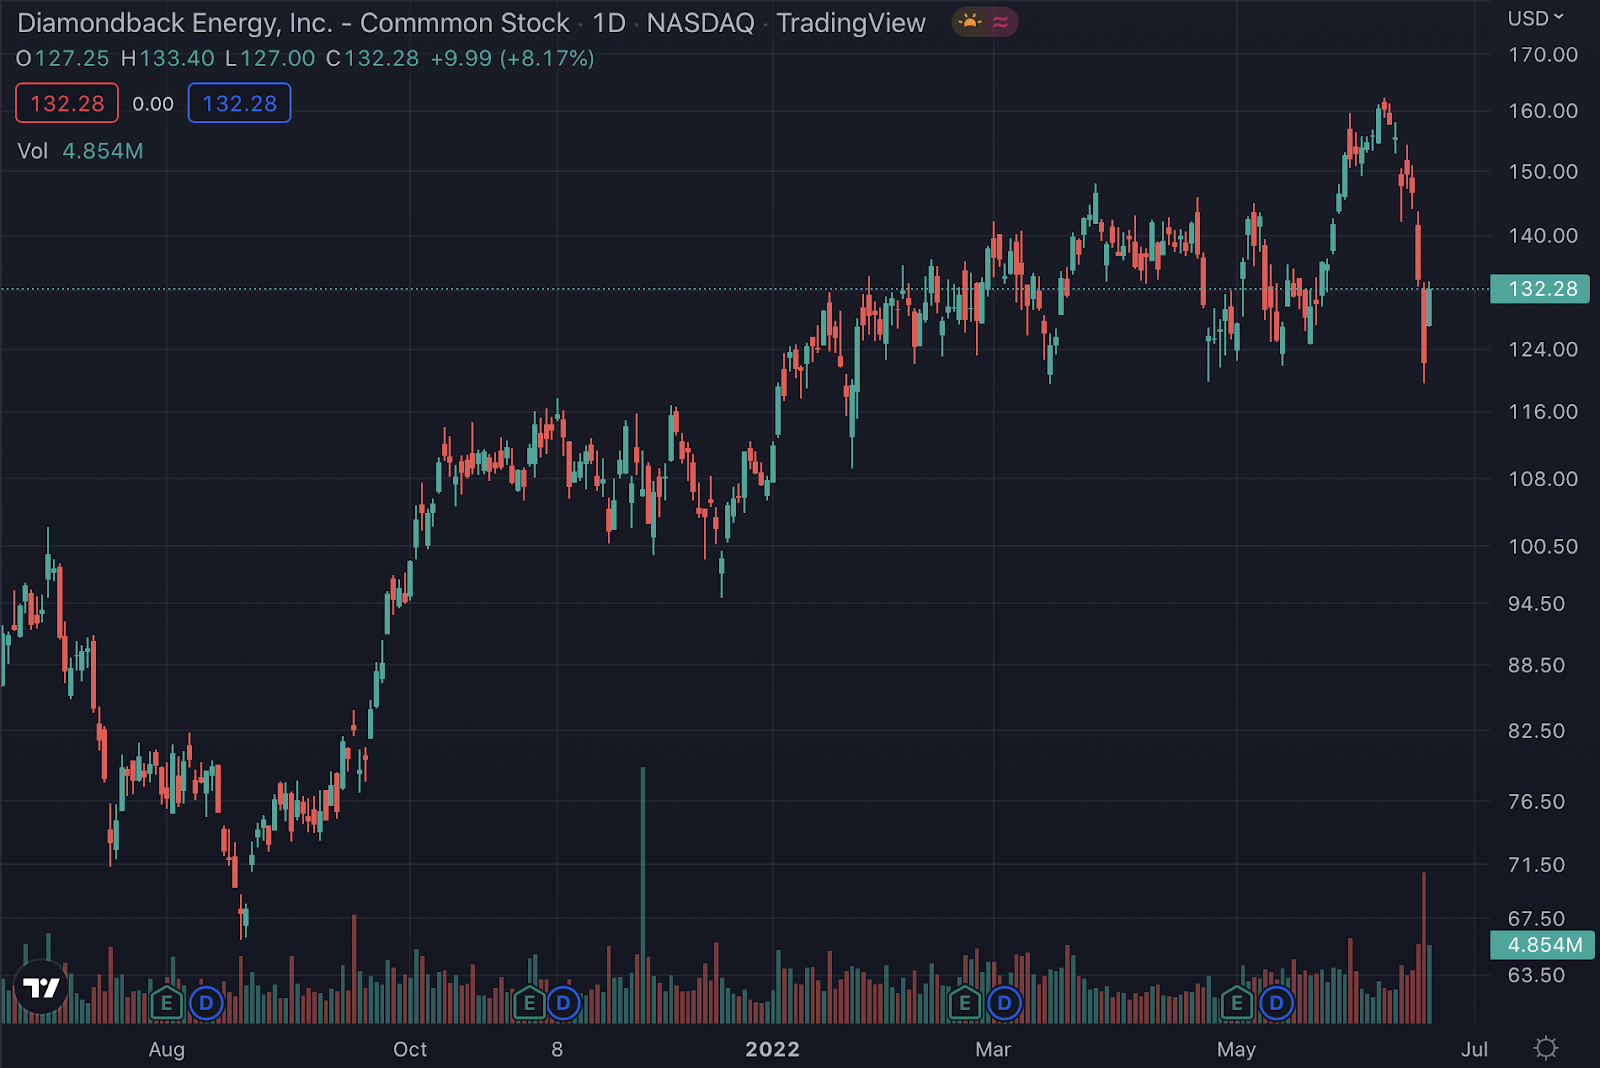
Task: Click the Oct time axis label
Action: click(410, 1049)
